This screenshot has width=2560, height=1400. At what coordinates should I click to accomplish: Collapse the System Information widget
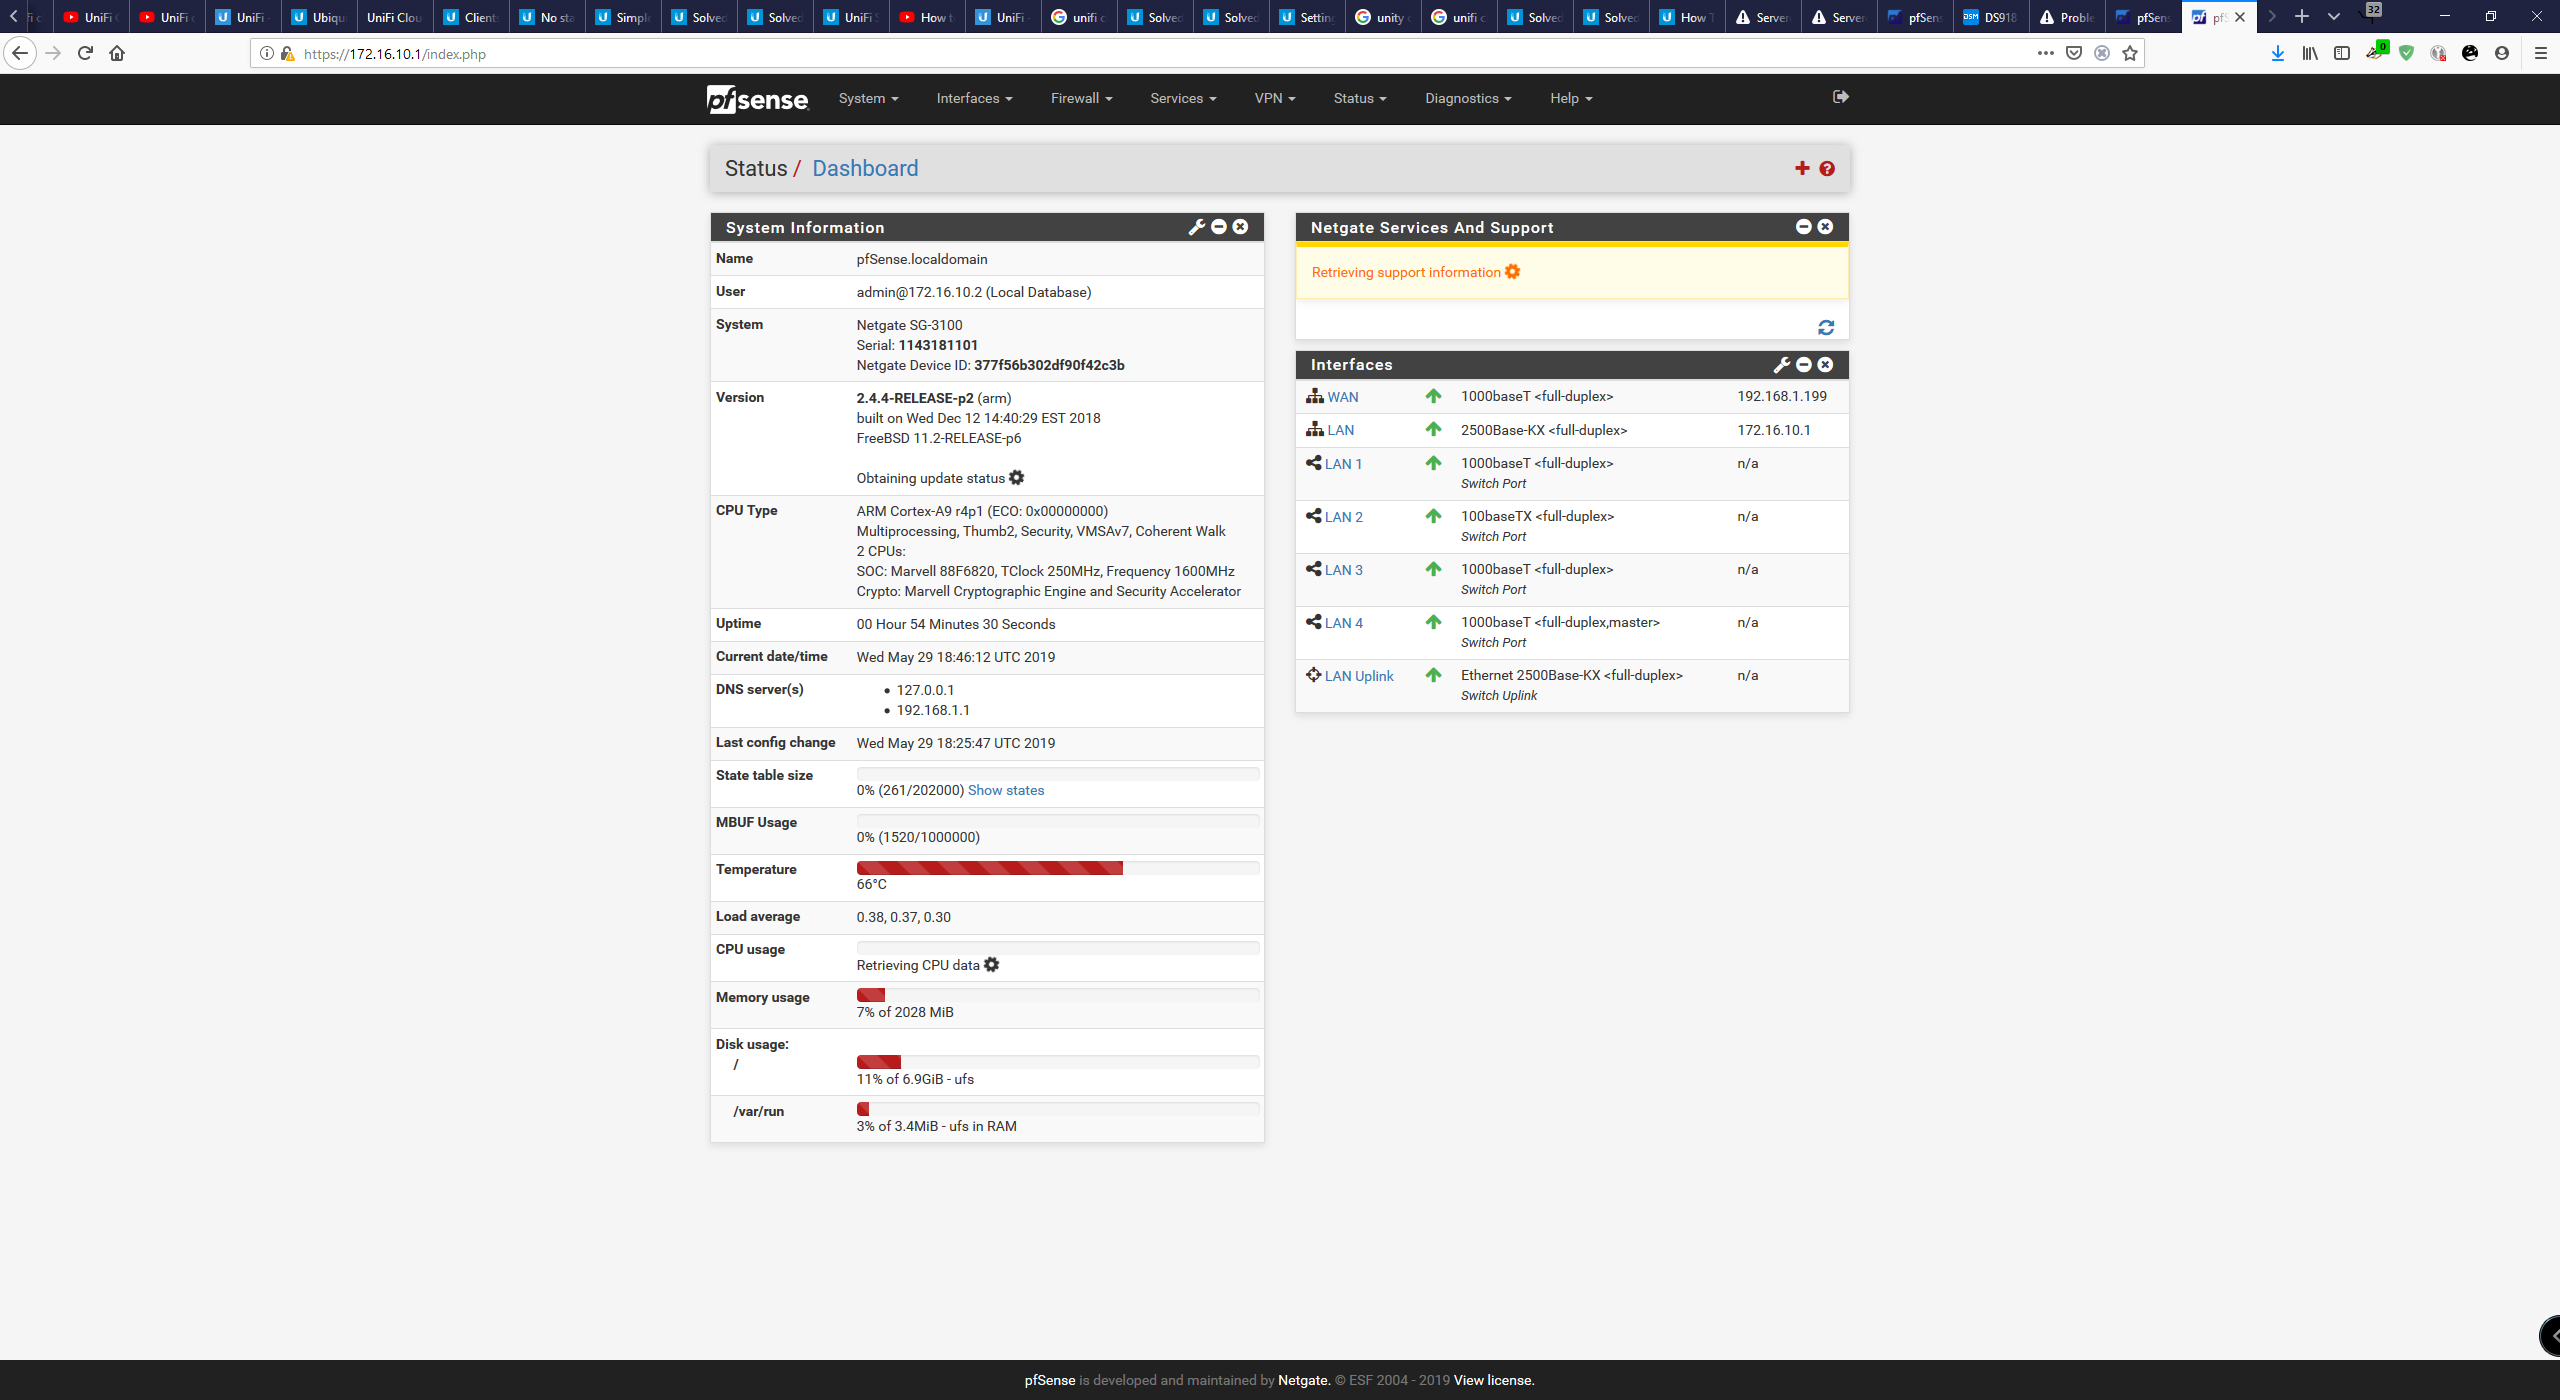(1219, 227)
